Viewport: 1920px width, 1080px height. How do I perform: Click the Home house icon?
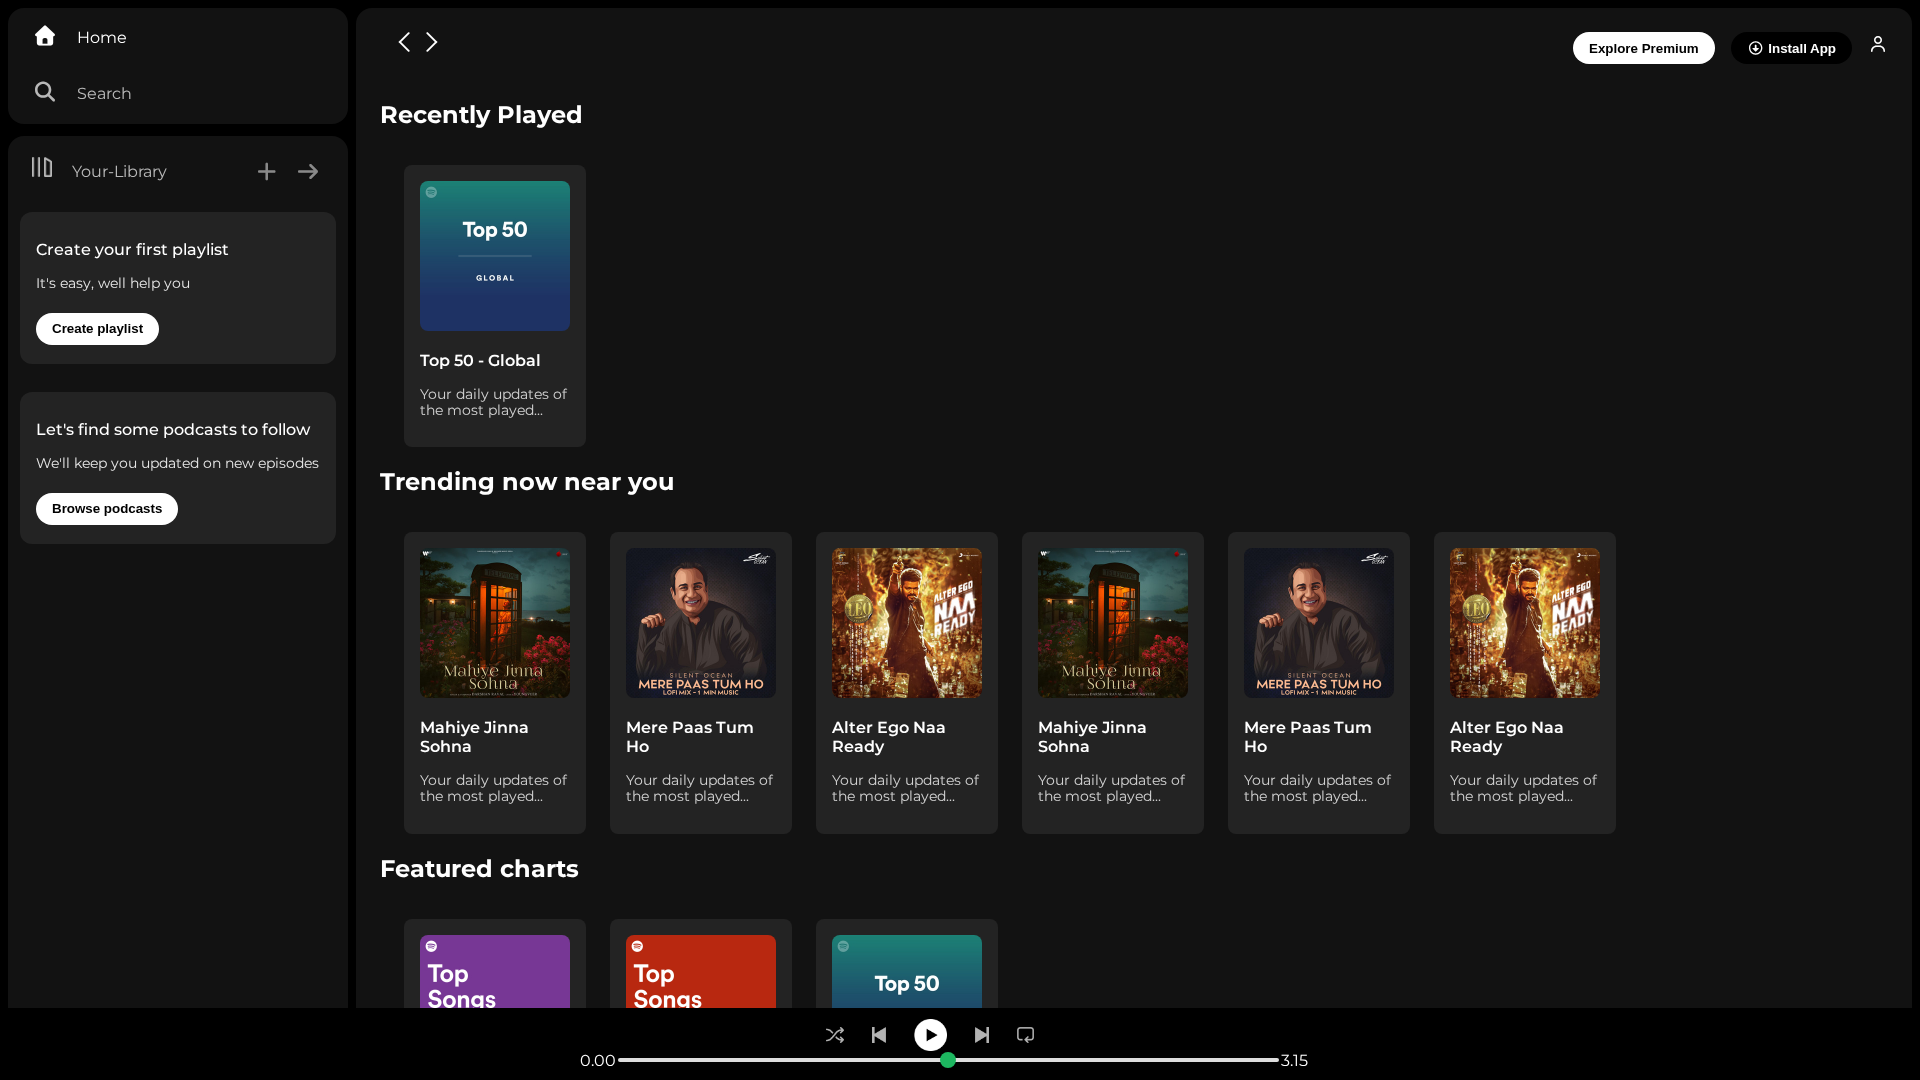coord(45,36)
